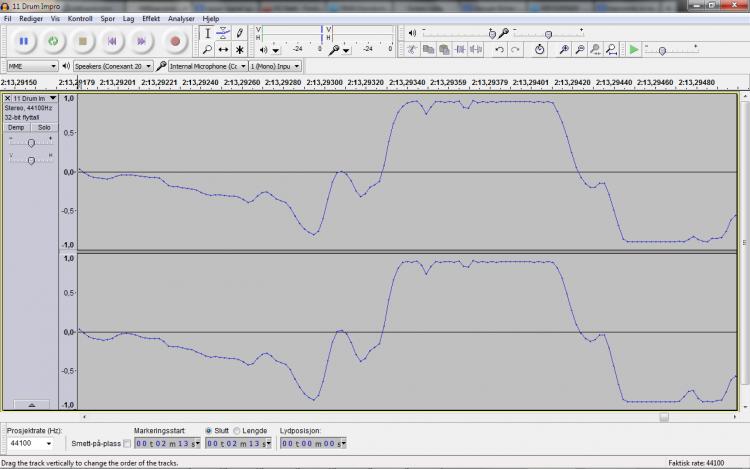Open the Effekt menu
The width and height of the screenshot is (750, 469).
[151, 19]
